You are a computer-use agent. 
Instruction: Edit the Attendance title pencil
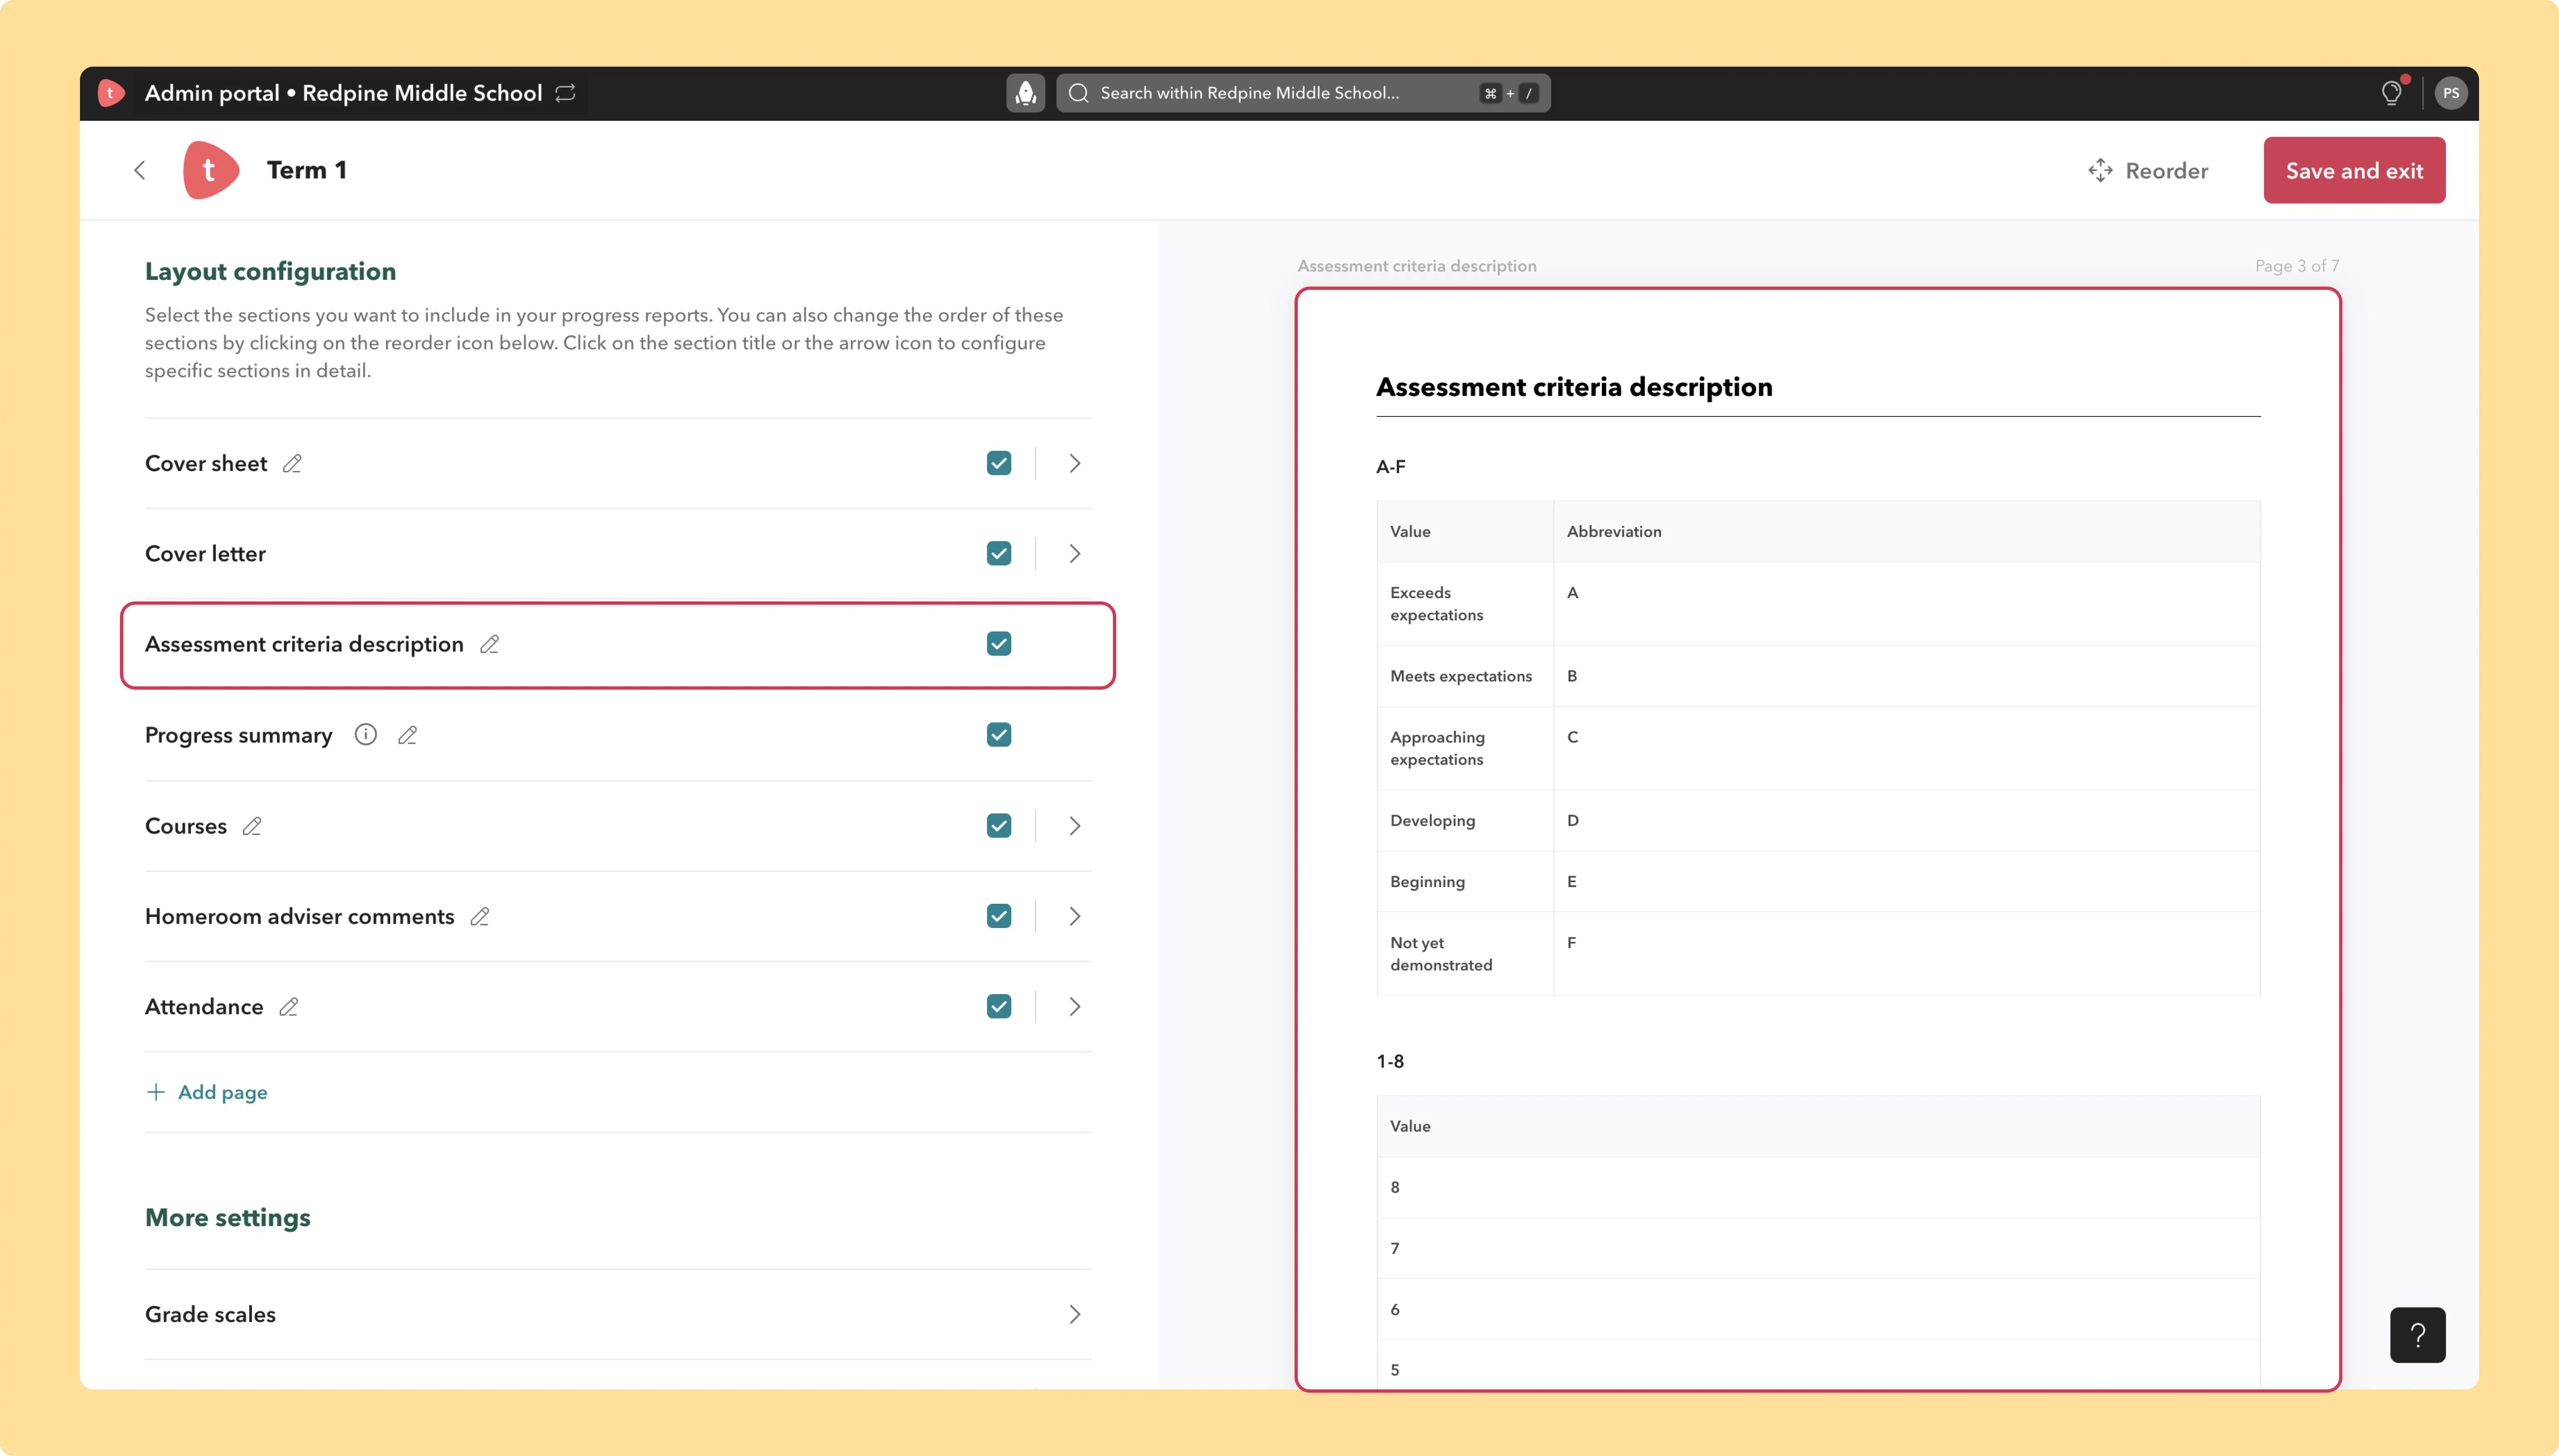point(289,1007)
